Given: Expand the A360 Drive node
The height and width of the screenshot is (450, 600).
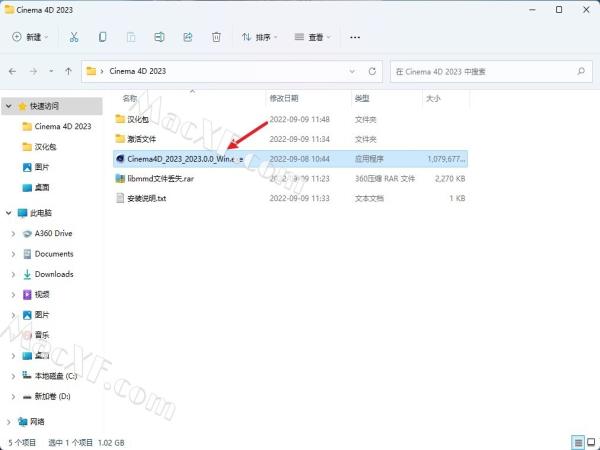Looking at the screenshot, I should pos(13,233).
